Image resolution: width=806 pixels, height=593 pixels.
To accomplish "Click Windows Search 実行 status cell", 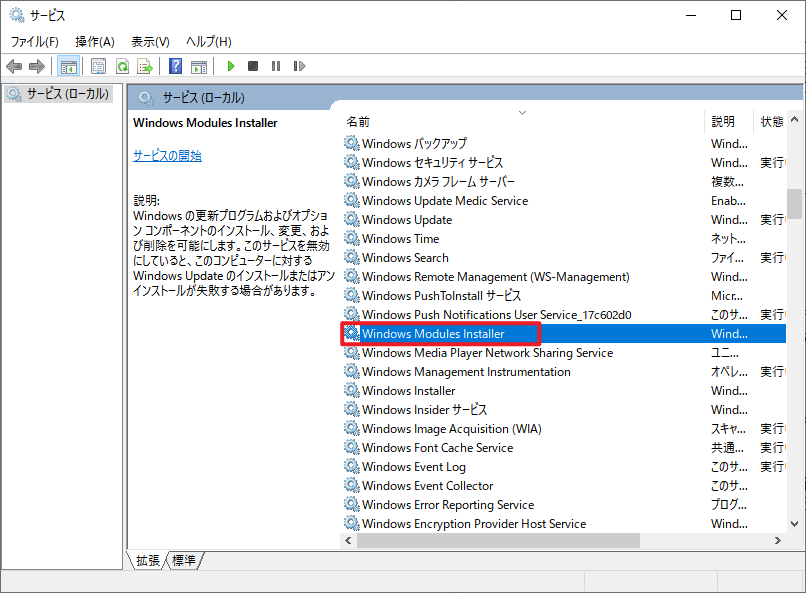I will pyautogui.click(x=773, y=257).
